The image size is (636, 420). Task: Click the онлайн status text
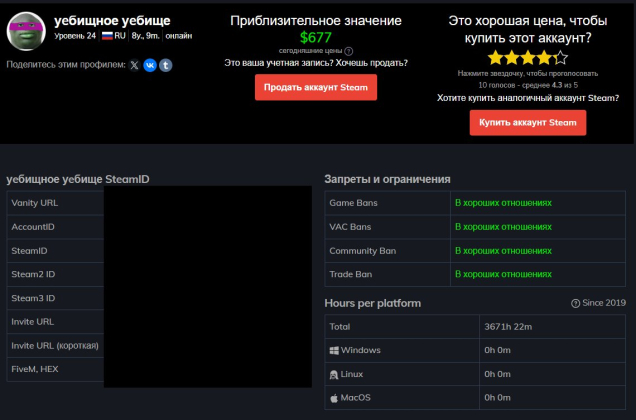point(179,36)
